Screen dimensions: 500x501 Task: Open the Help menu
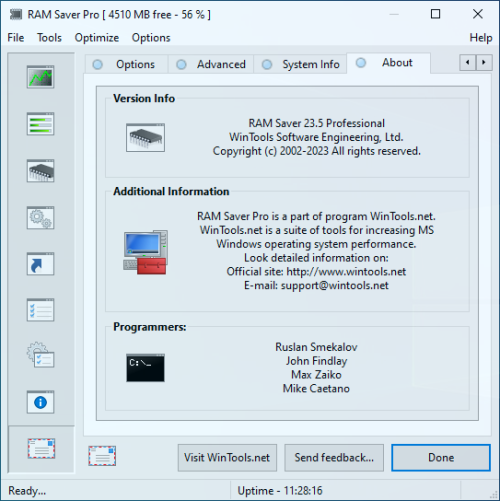point(481,38)
